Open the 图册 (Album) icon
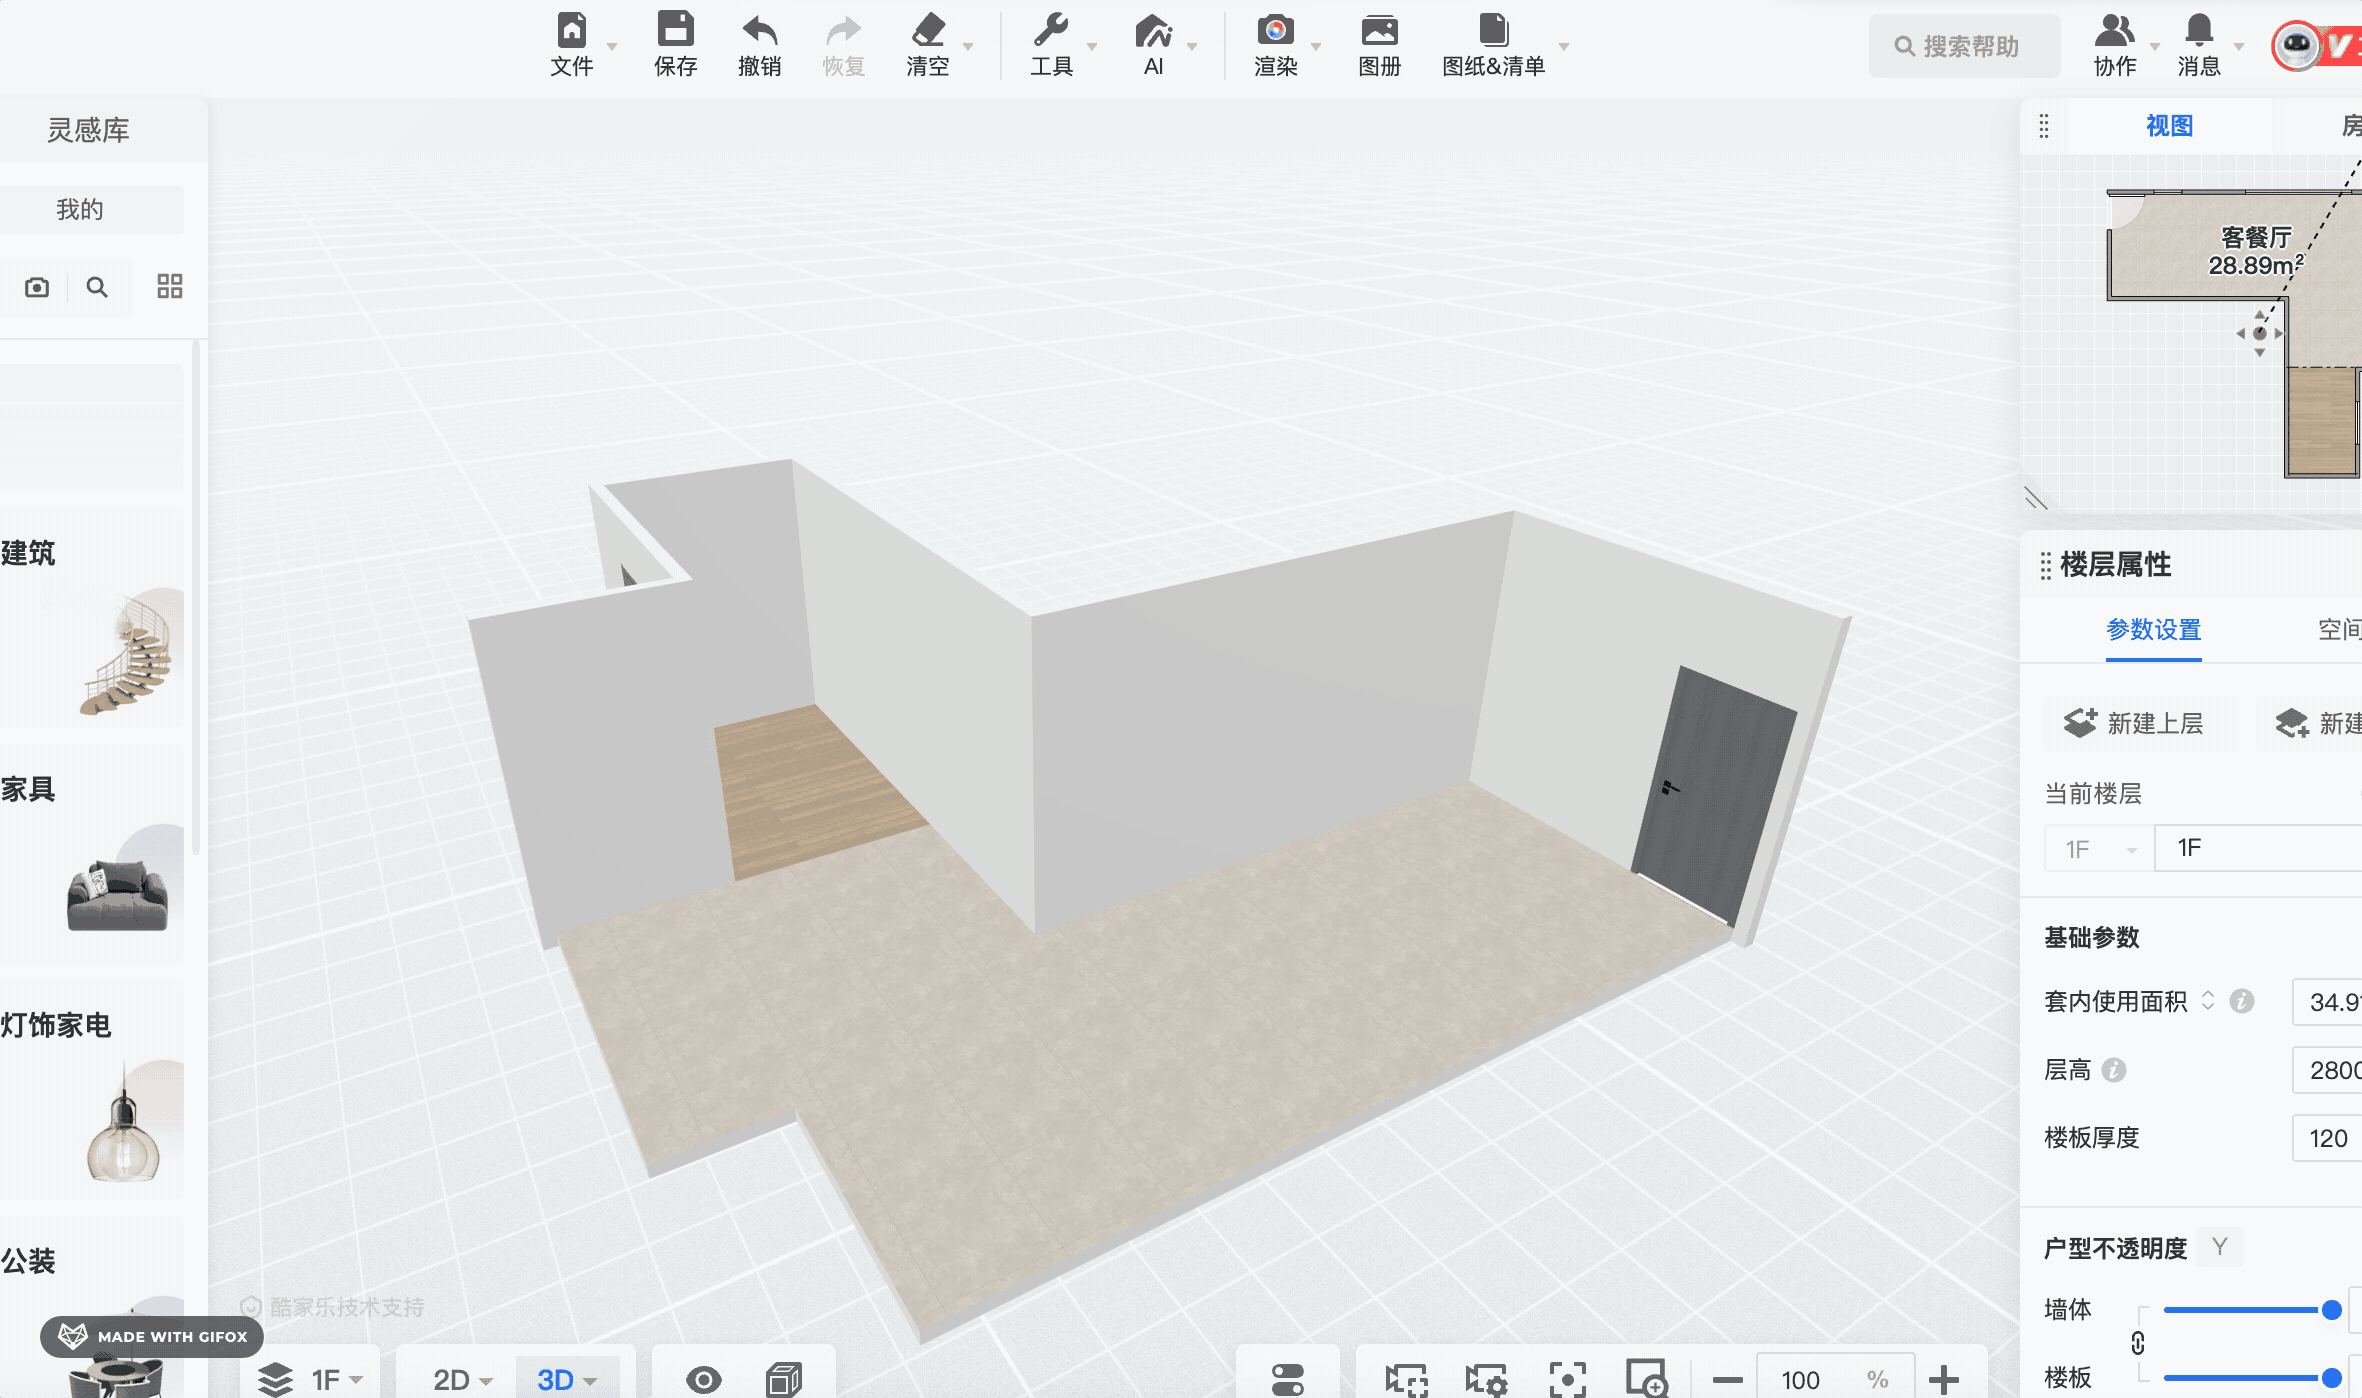This screenshot has height=1398, width=2362. [1380, 30]
